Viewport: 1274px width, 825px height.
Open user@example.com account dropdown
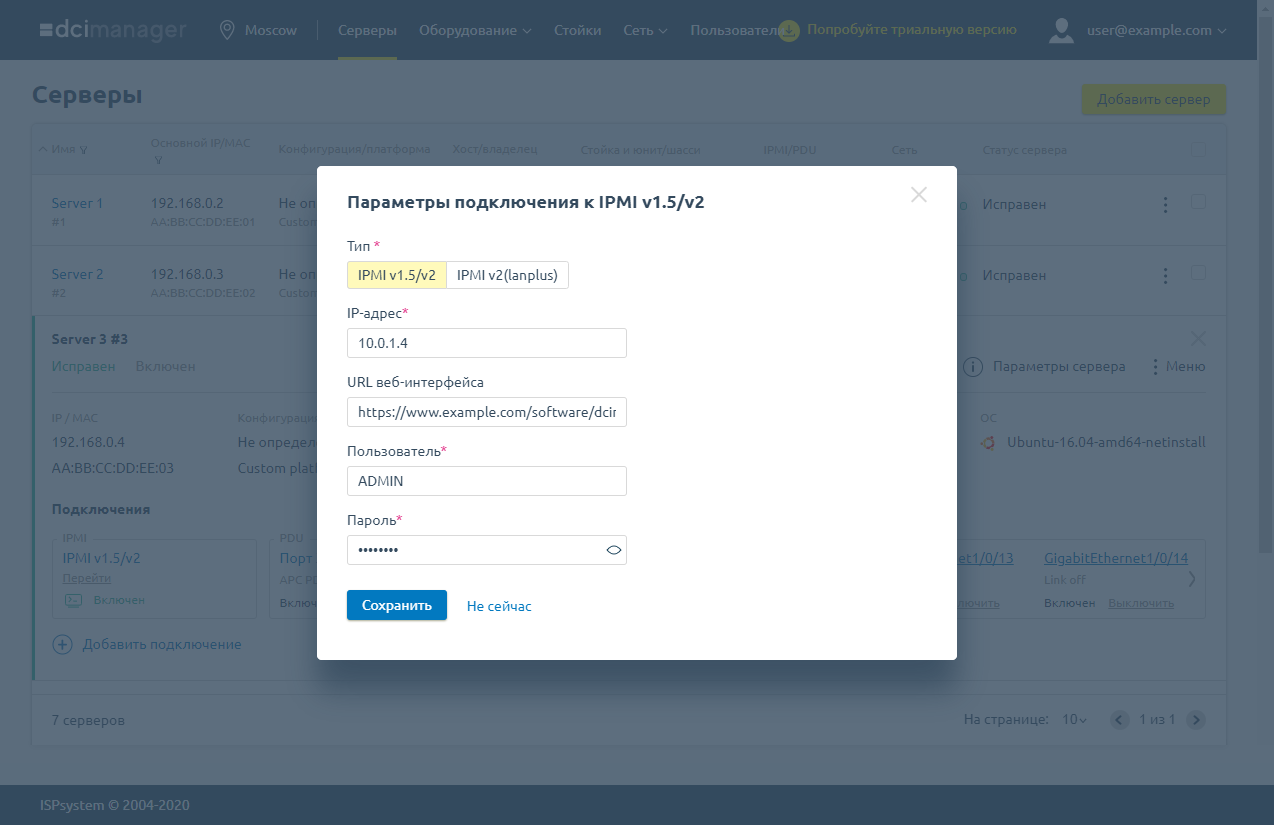tap(1156, 30)
